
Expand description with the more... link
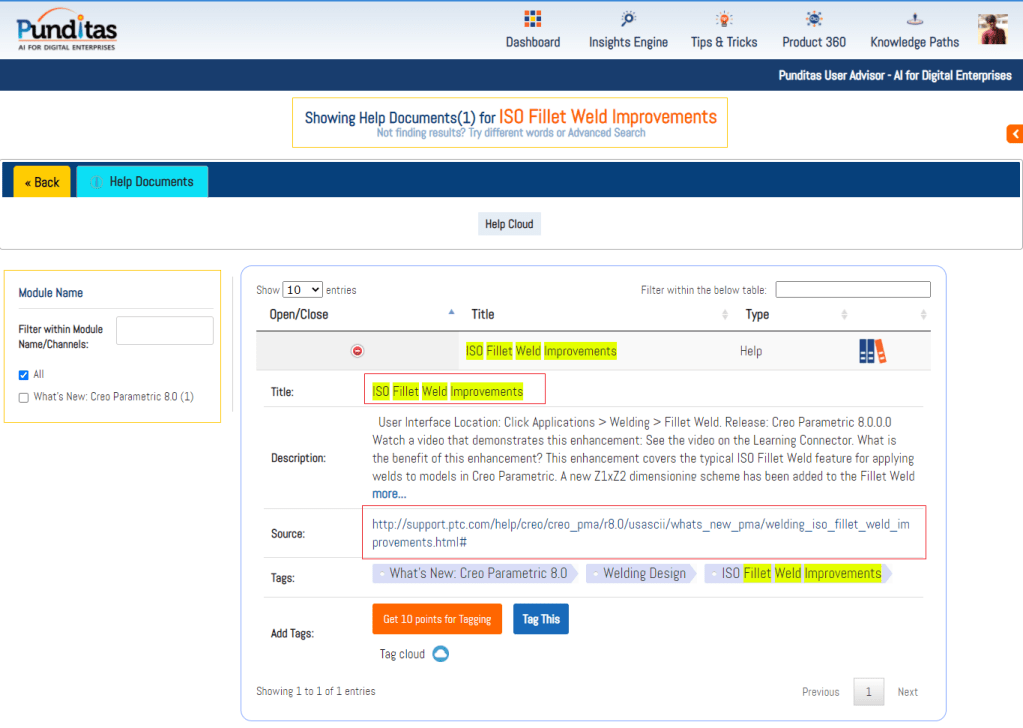[x=389, y=494]
